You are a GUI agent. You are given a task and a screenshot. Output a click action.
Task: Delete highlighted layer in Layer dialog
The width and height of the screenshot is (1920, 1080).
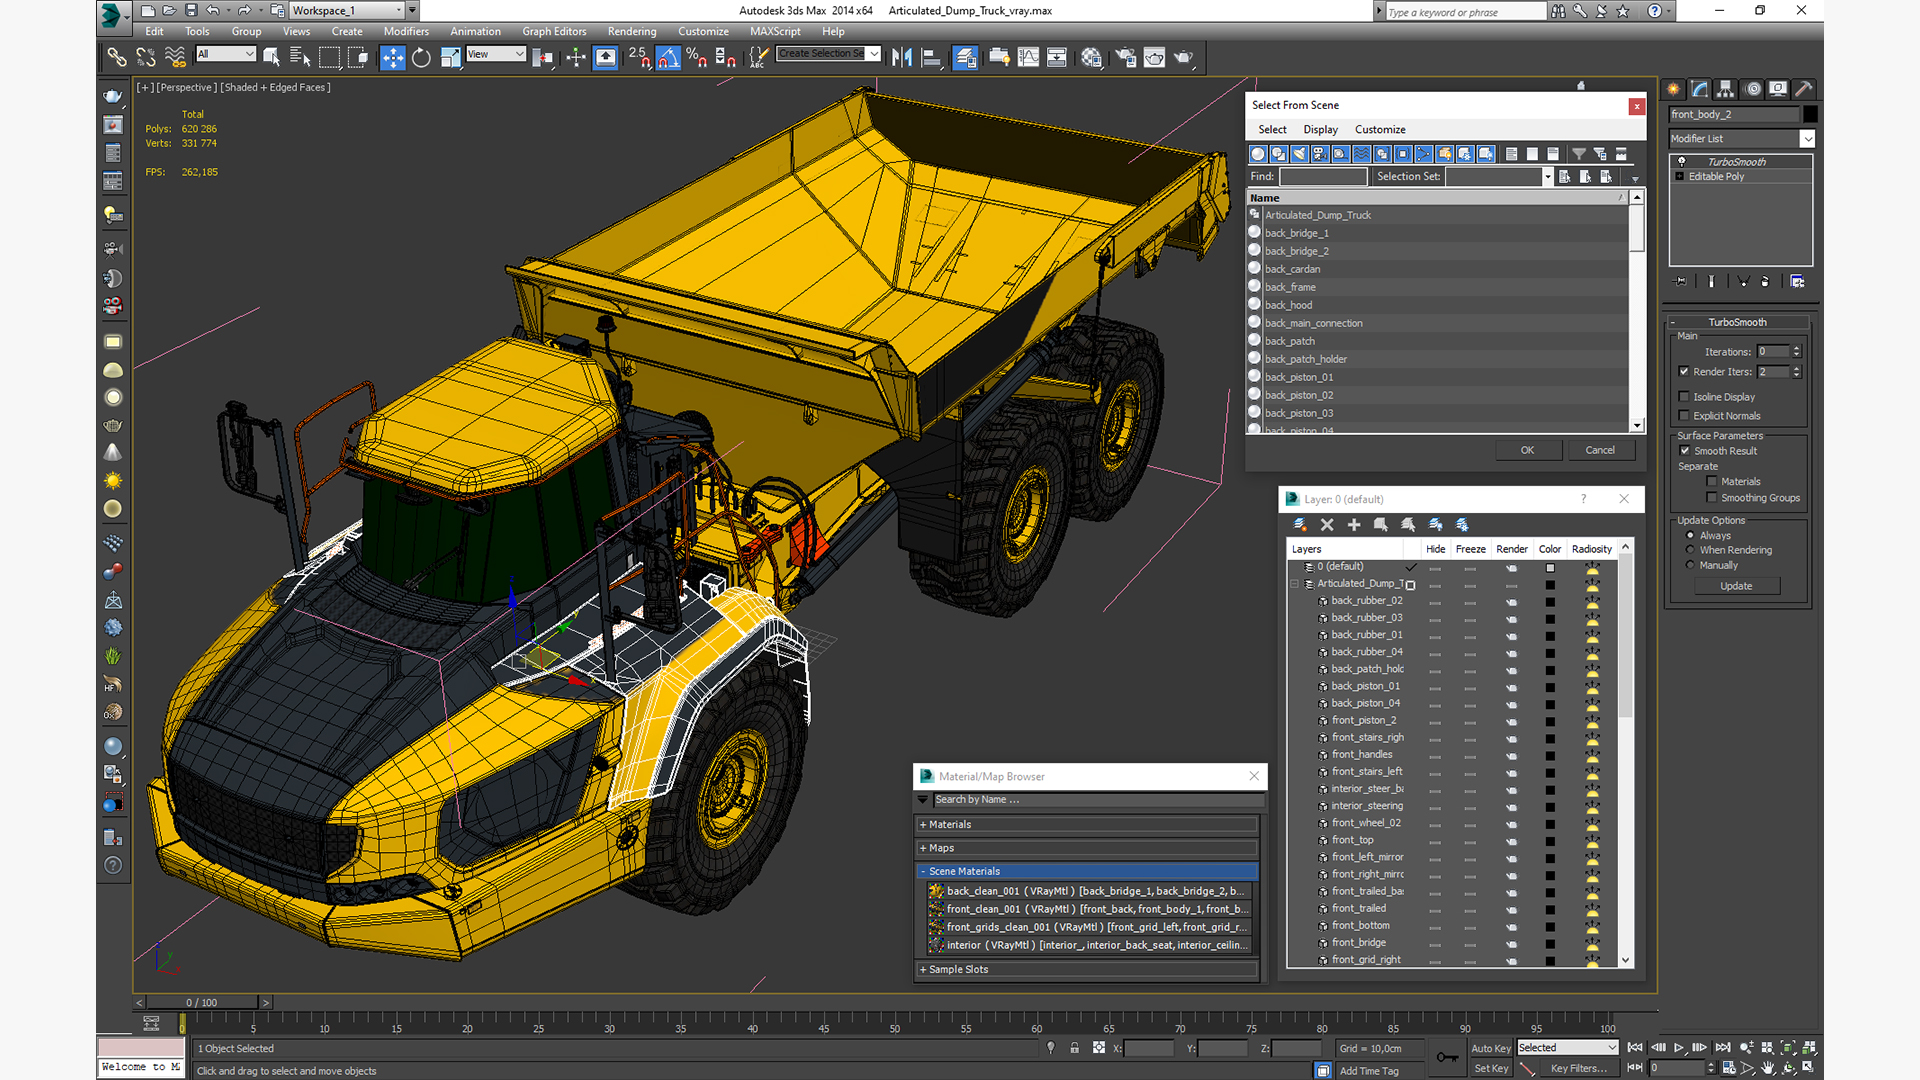tap(1327, 524)
